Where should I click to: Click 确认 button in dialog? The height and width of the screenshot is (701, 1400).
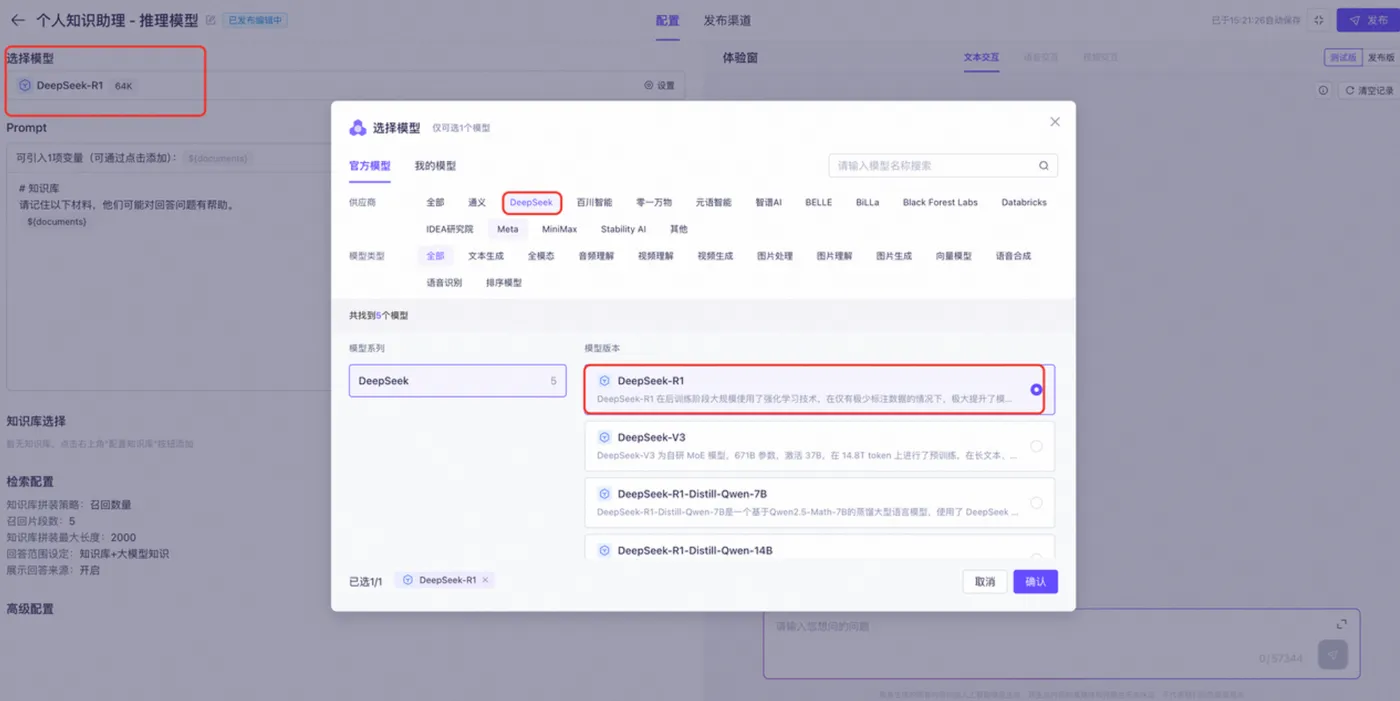pyautogui.click(x=1035, y=581)
